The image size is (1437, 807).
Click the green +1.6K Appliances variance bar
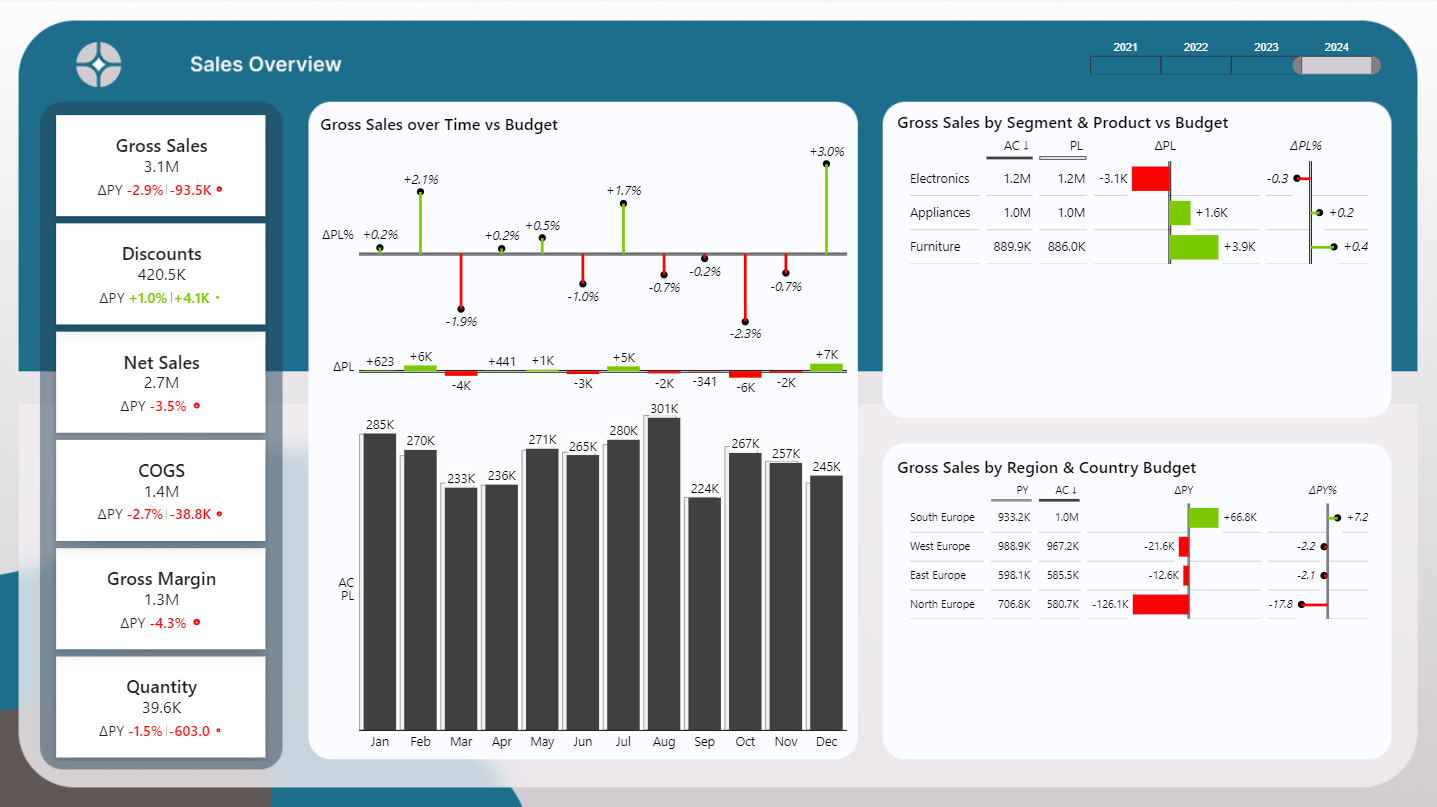point(1180,213)
